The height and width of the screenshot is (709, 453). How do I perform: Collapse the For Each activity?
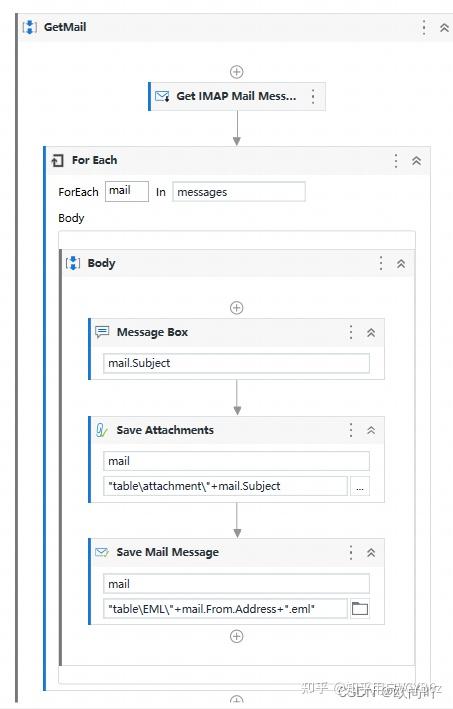pyautogui.click(x=416, y=161)
